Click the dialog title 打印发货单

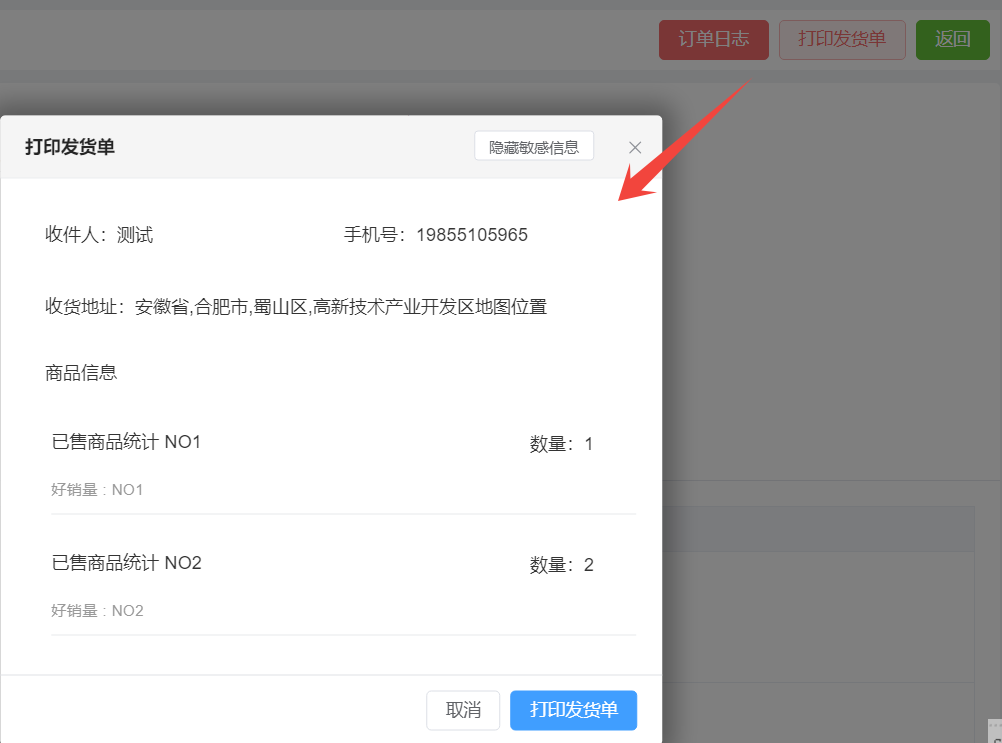[70, 147]
